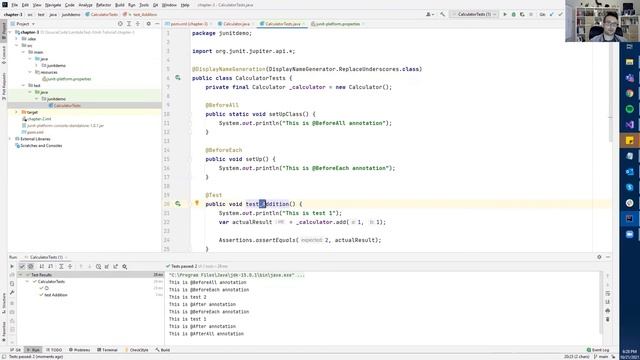The image size is (640, 360).
Task: Run CalculatorTests with the green play button
Action: tap(505, 14)
